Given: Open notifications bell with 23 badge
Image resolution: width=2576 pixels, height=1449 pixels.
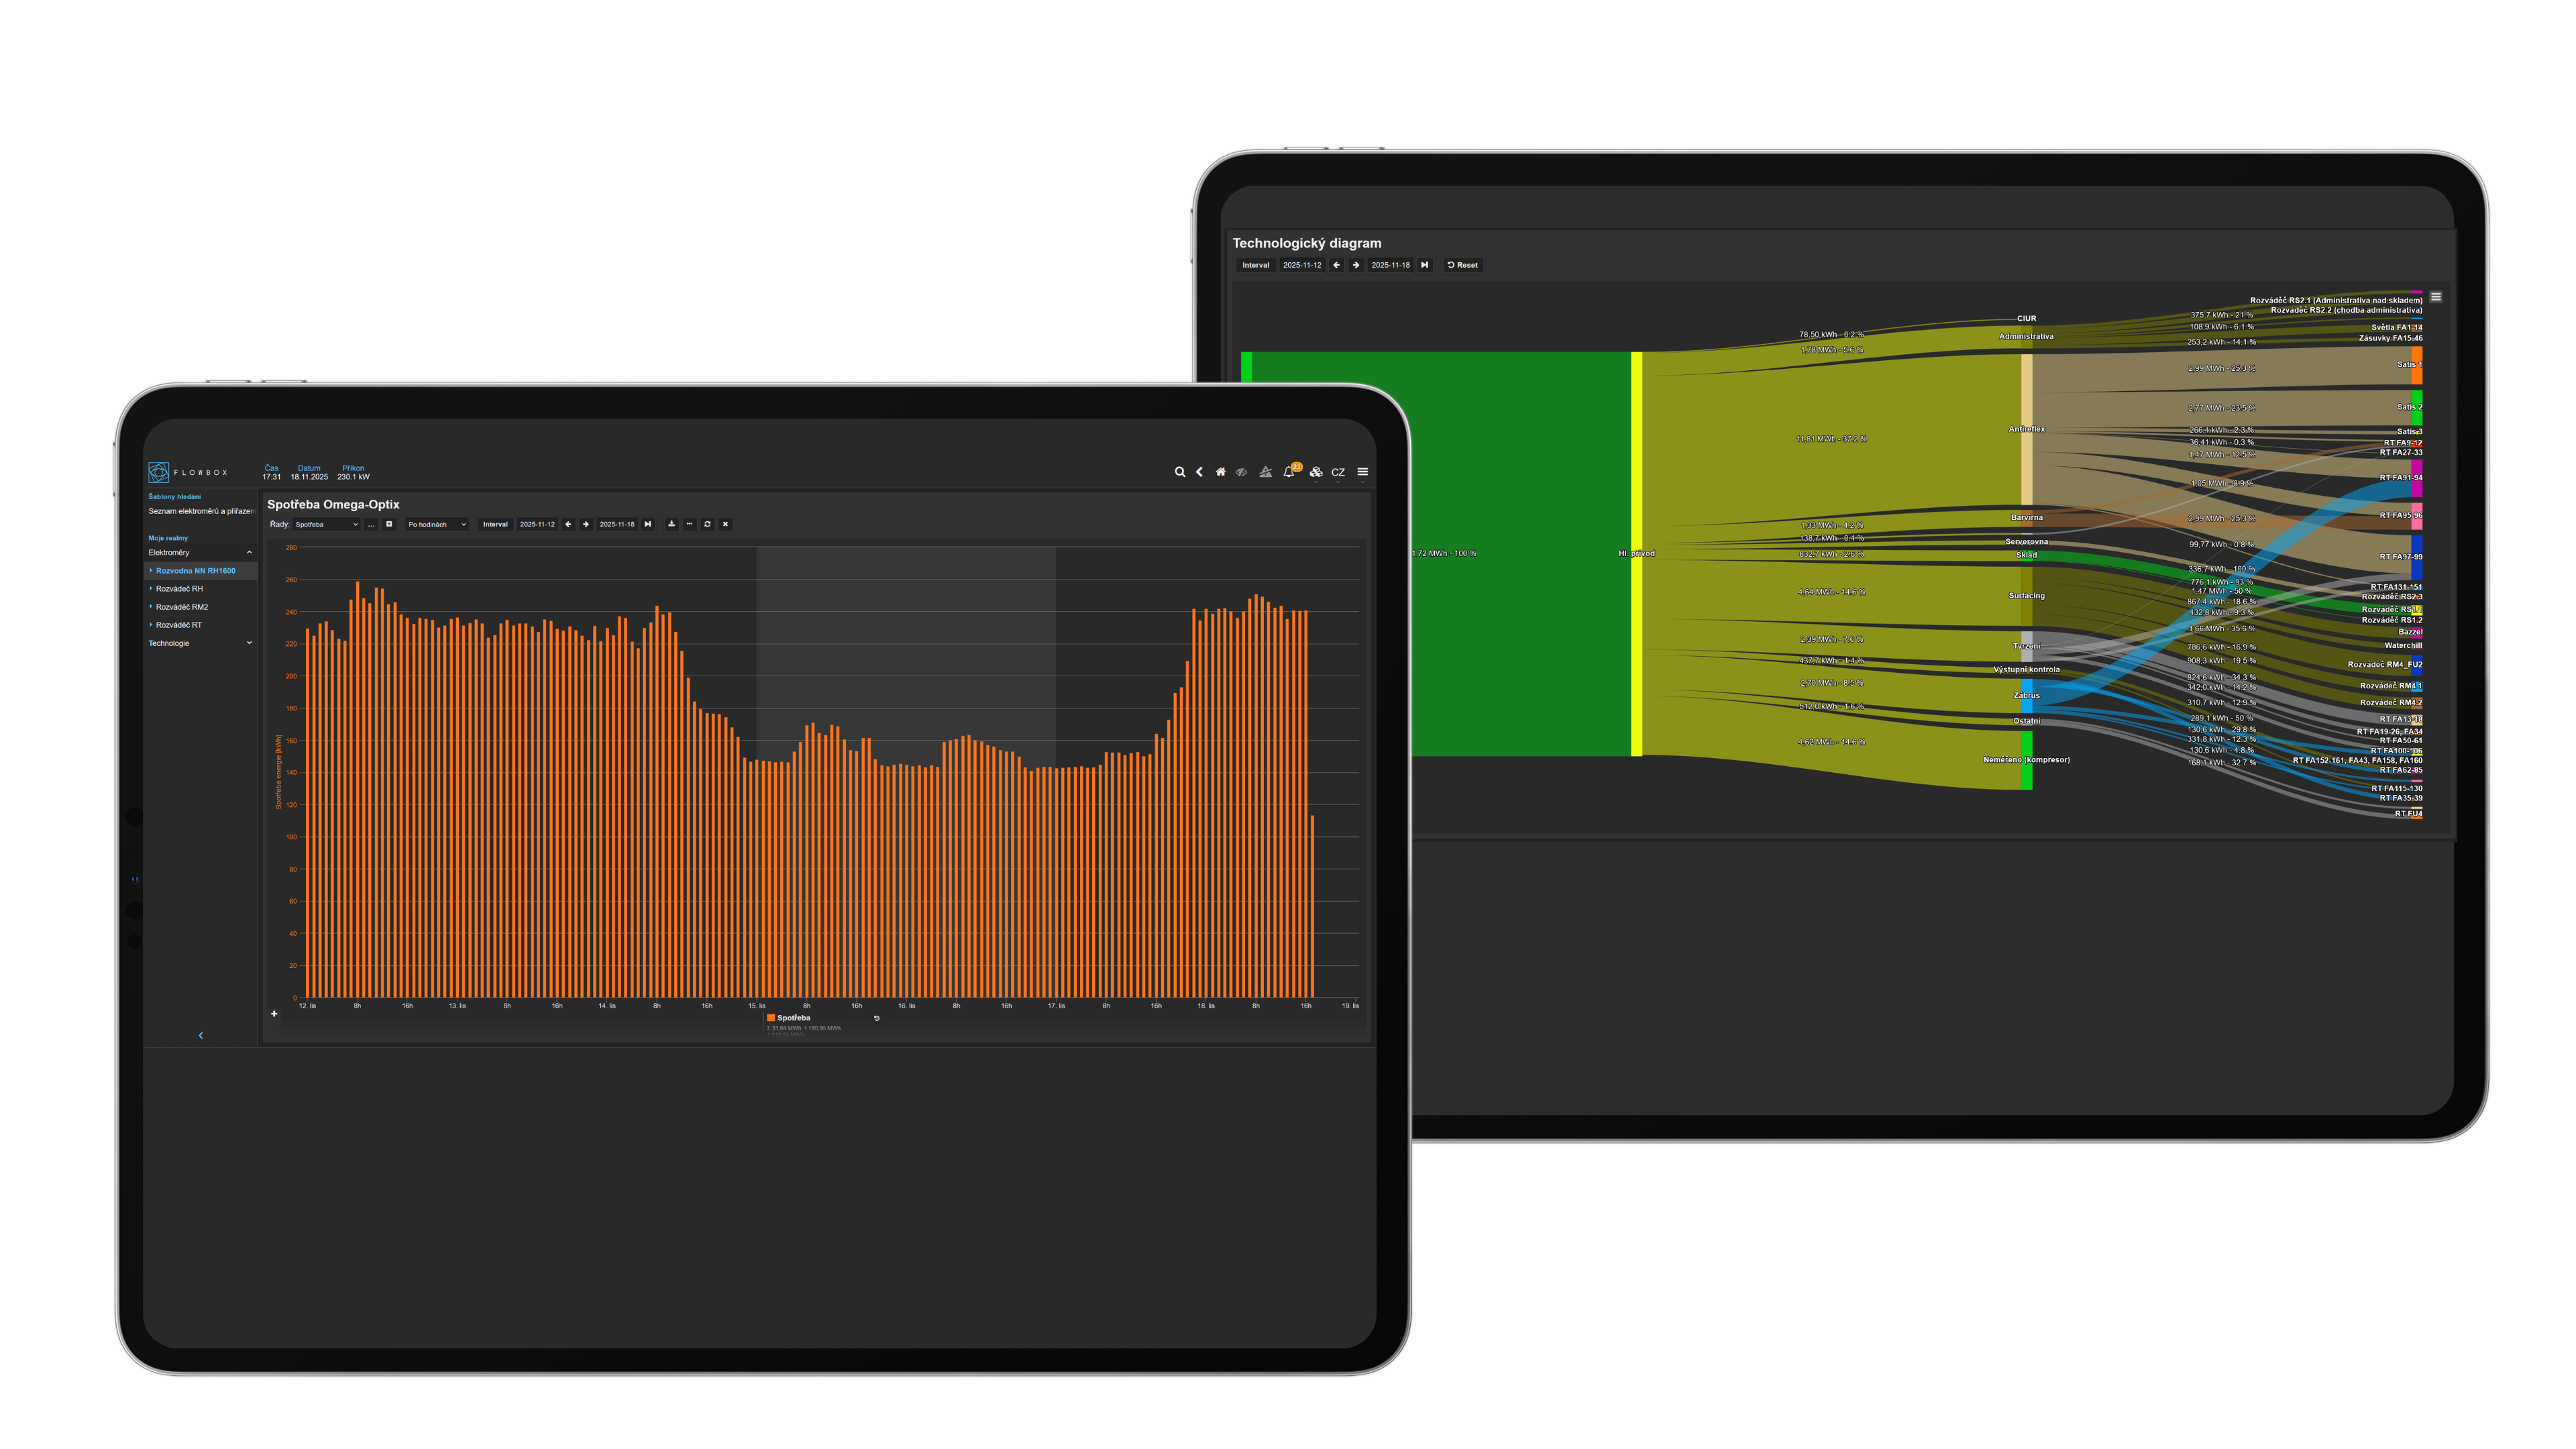Looking at the screenshot, I should click(1289, 472).
